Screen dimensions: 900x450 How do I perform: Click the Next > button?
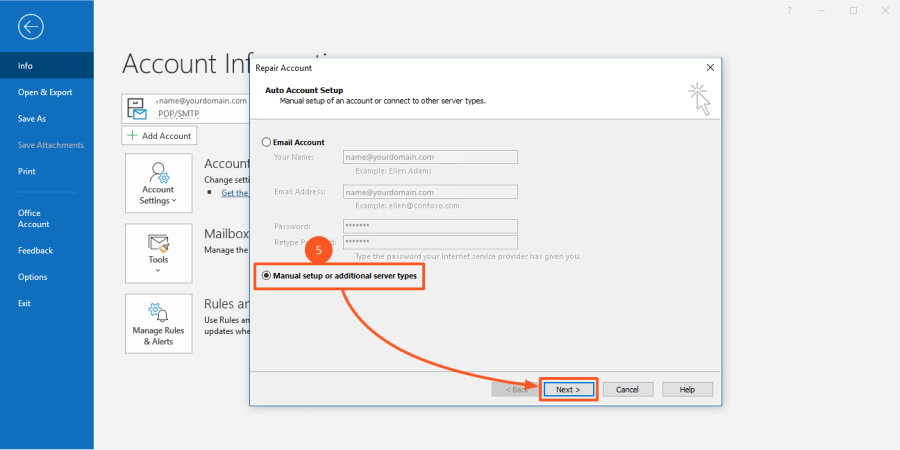[x=568, y=389]
